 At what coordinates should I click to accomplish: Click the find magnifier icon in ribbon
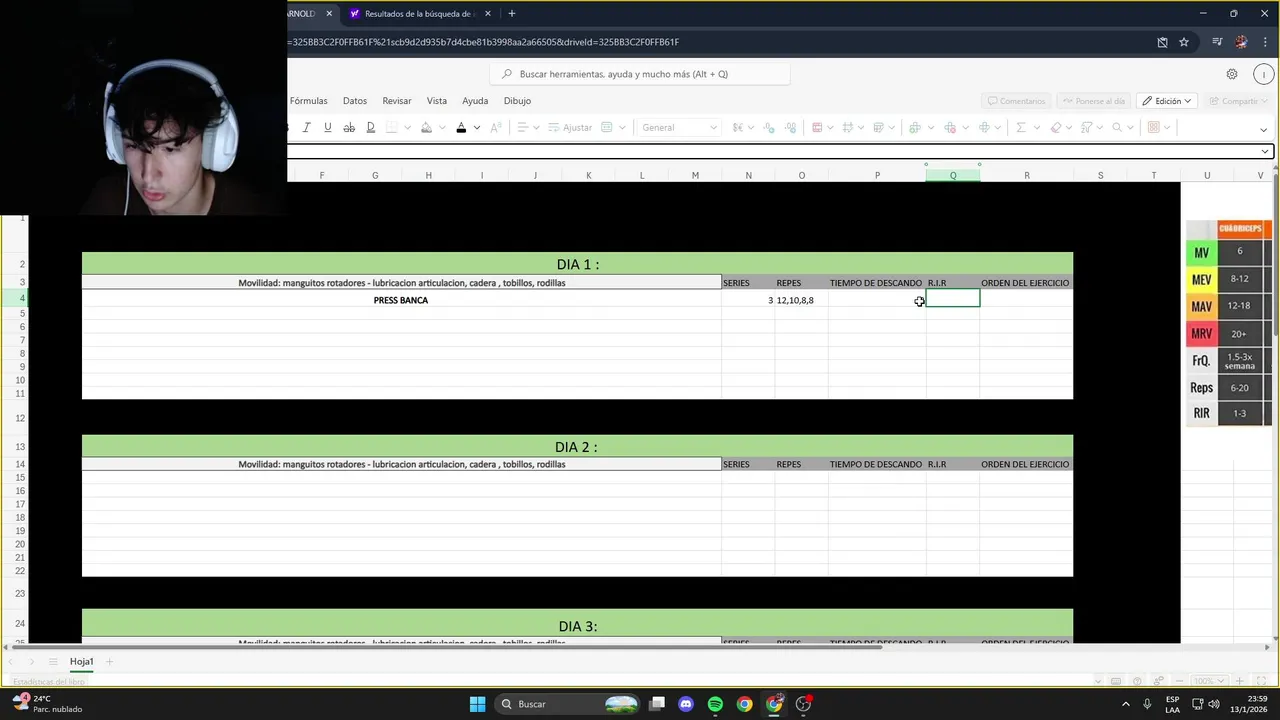tap(1117, 127)
